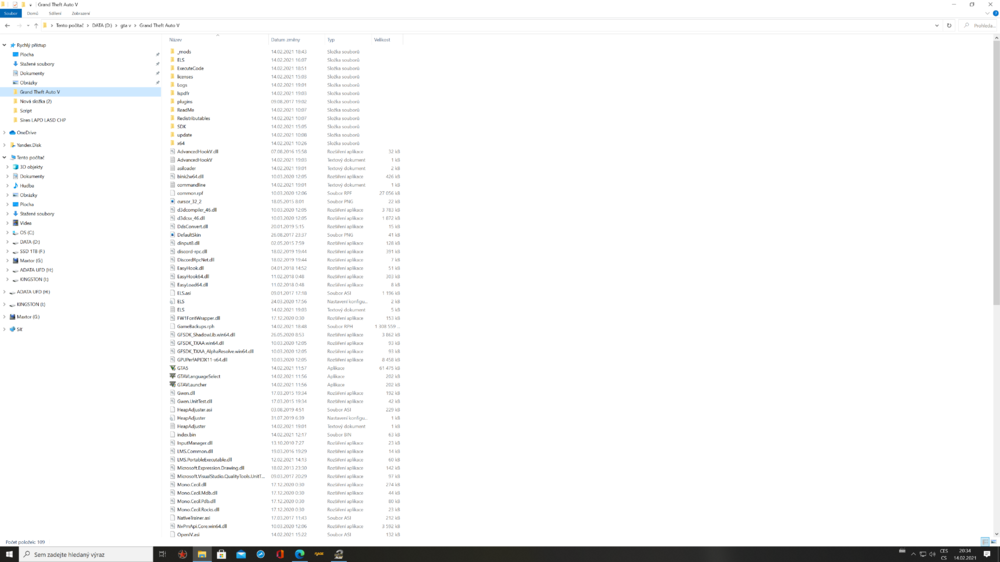Open Explorer help icon
This screenshot has width=1000, height=562.
pos(996,13)
